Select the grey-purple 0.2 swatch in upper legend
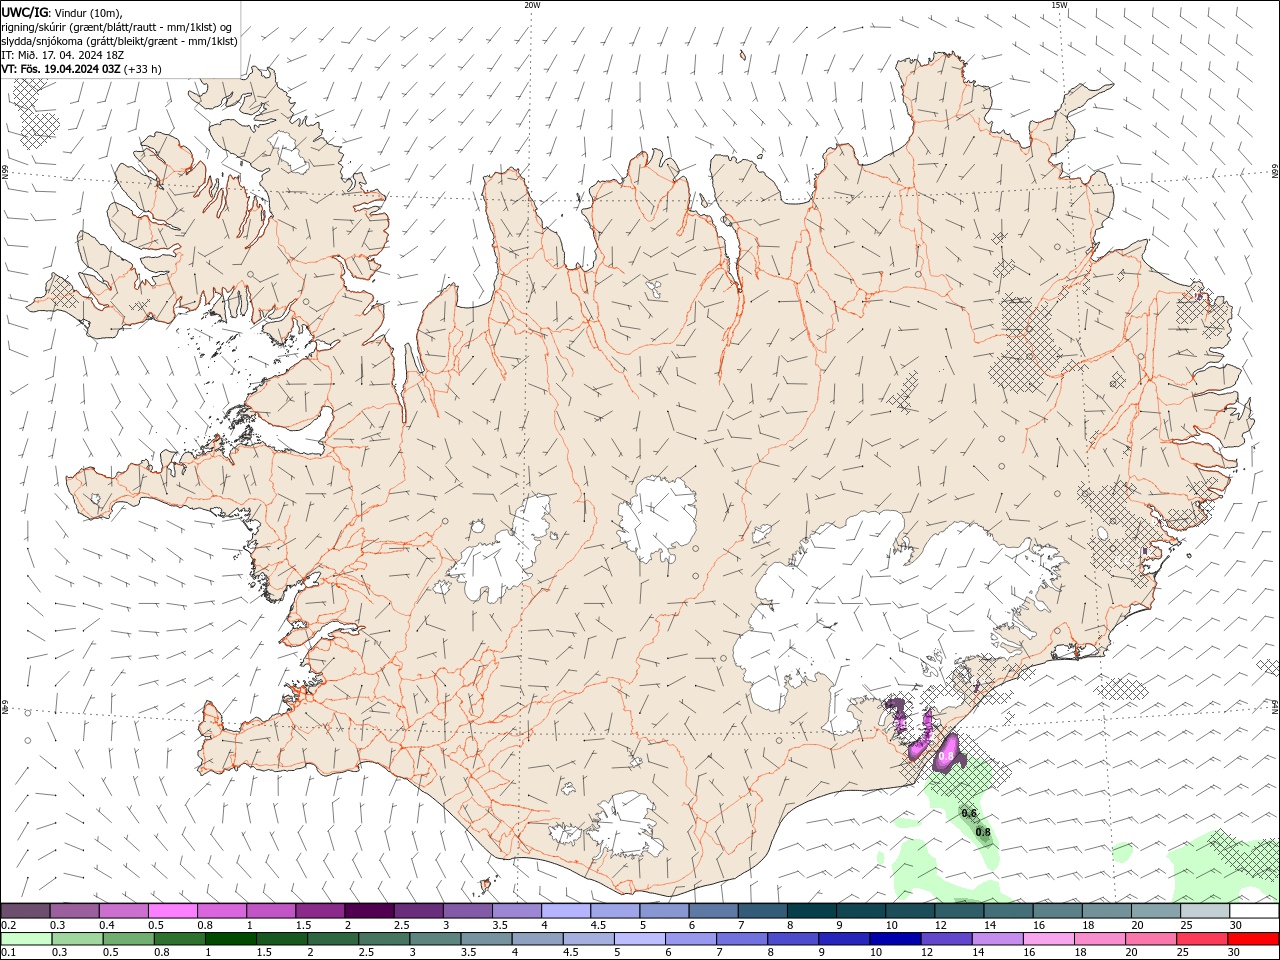Image resolution: width=1280 pixels, height=960 pixels. click(25, 911)
